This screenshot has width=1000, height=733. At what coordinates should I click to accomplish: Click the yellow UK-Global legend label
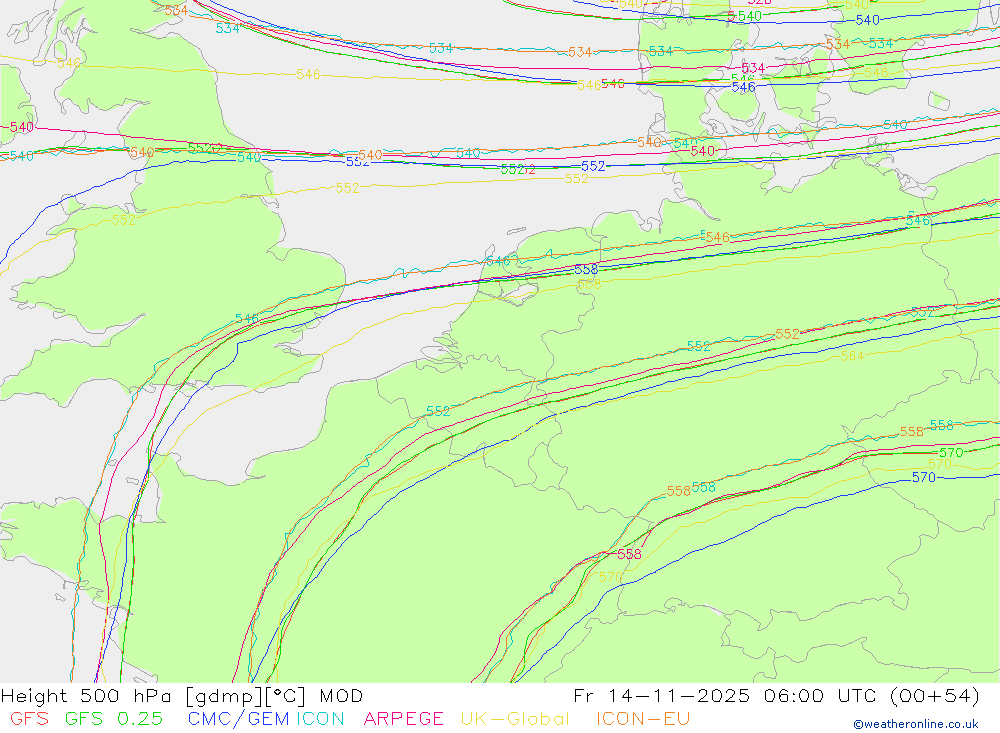(515, 718)
